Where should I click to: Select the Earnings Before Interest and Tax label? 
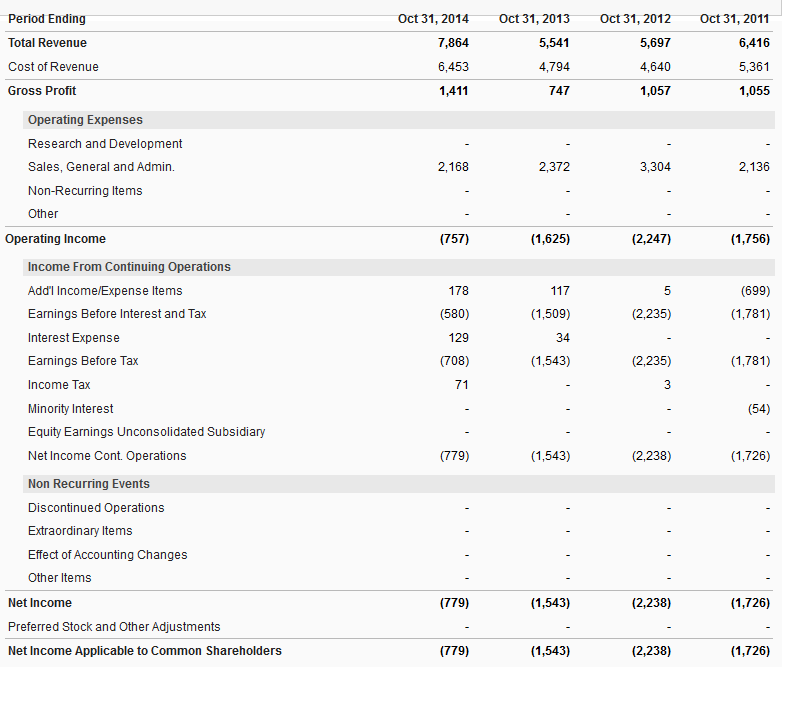pos(117,314)
